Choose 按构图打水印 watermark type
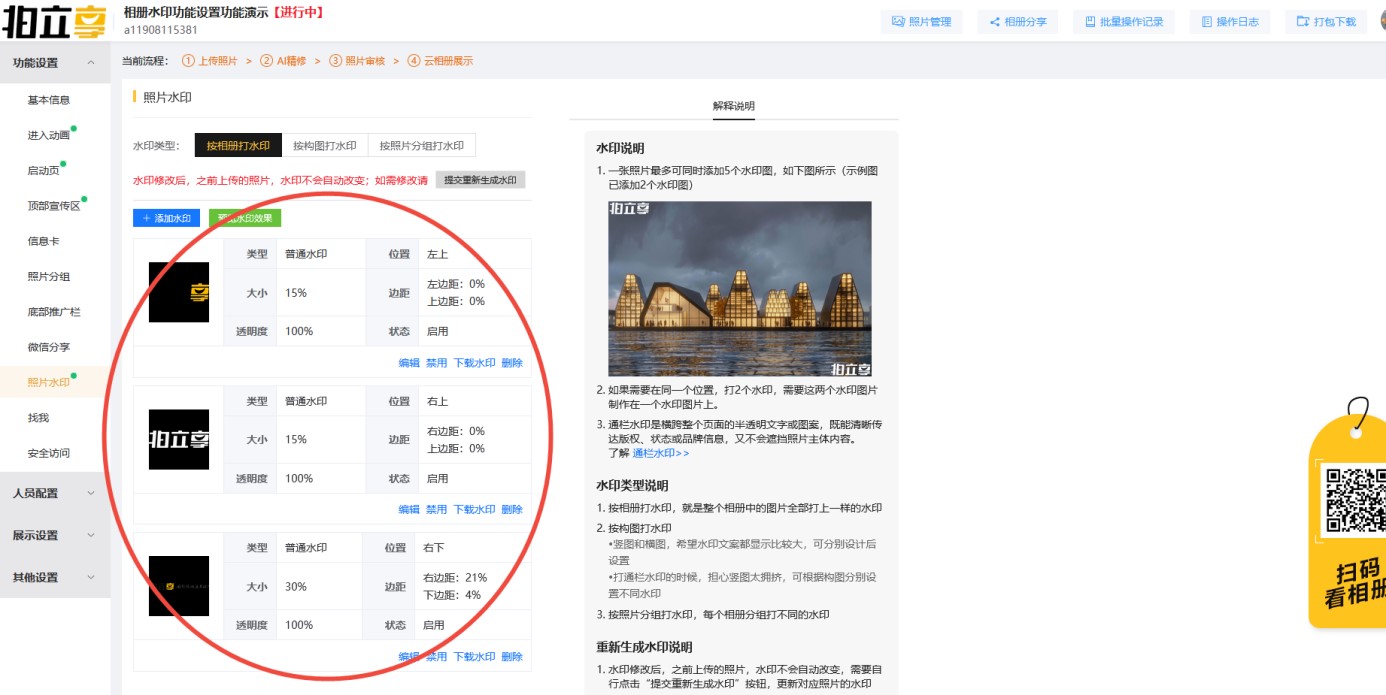Screen dimensions: 1386x695 (x=324, y=146)
